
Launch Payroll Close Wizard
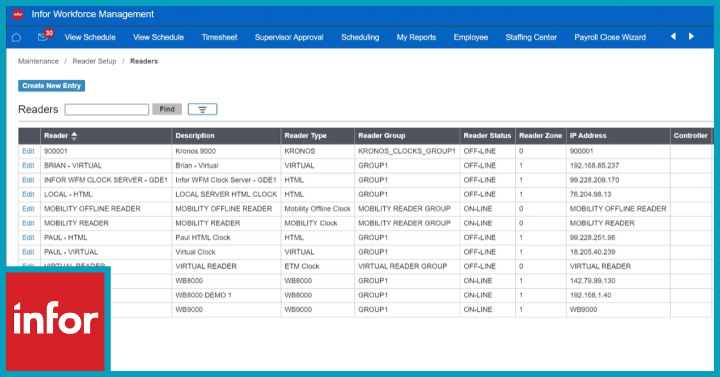[x=610, y=37]
